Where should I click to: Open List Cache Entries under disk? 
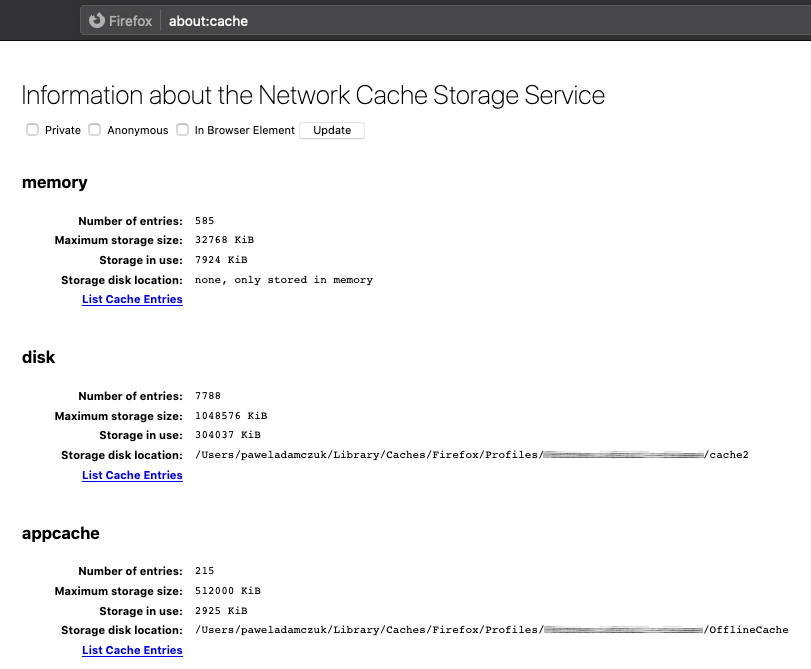(132, 475)
